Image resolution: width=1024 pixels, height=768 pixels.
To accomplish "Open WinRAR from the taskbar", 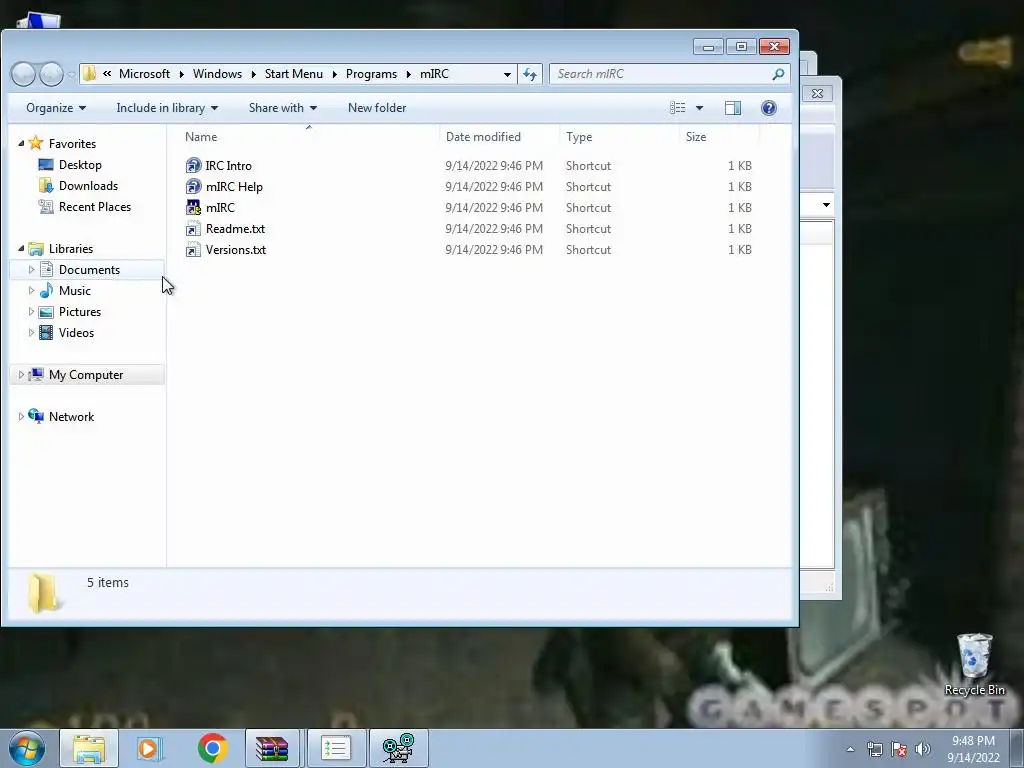I will 272,748.
